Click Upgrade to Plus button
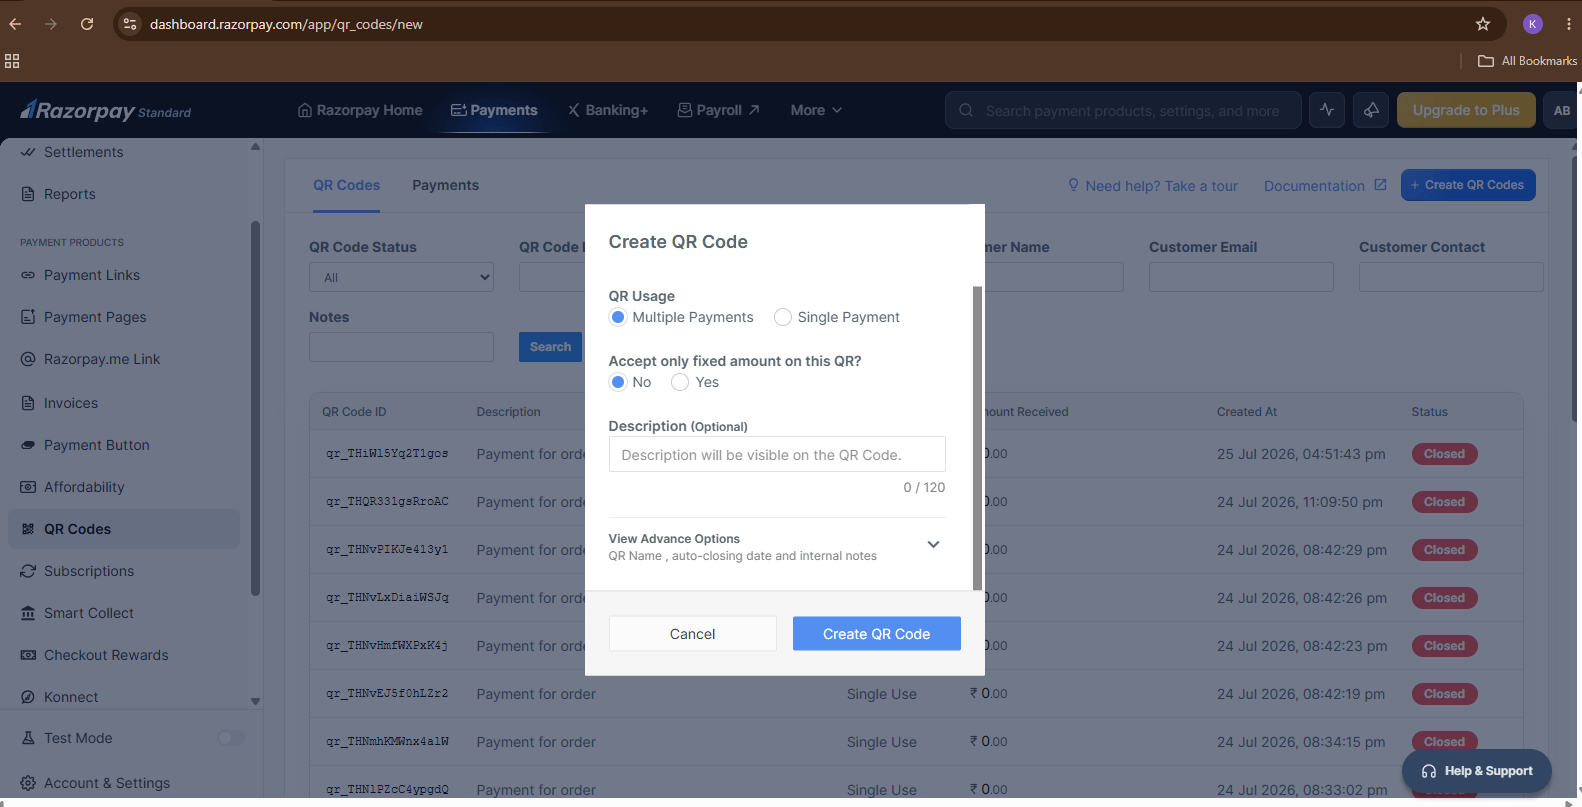1582x807 pixels. 1466,110
